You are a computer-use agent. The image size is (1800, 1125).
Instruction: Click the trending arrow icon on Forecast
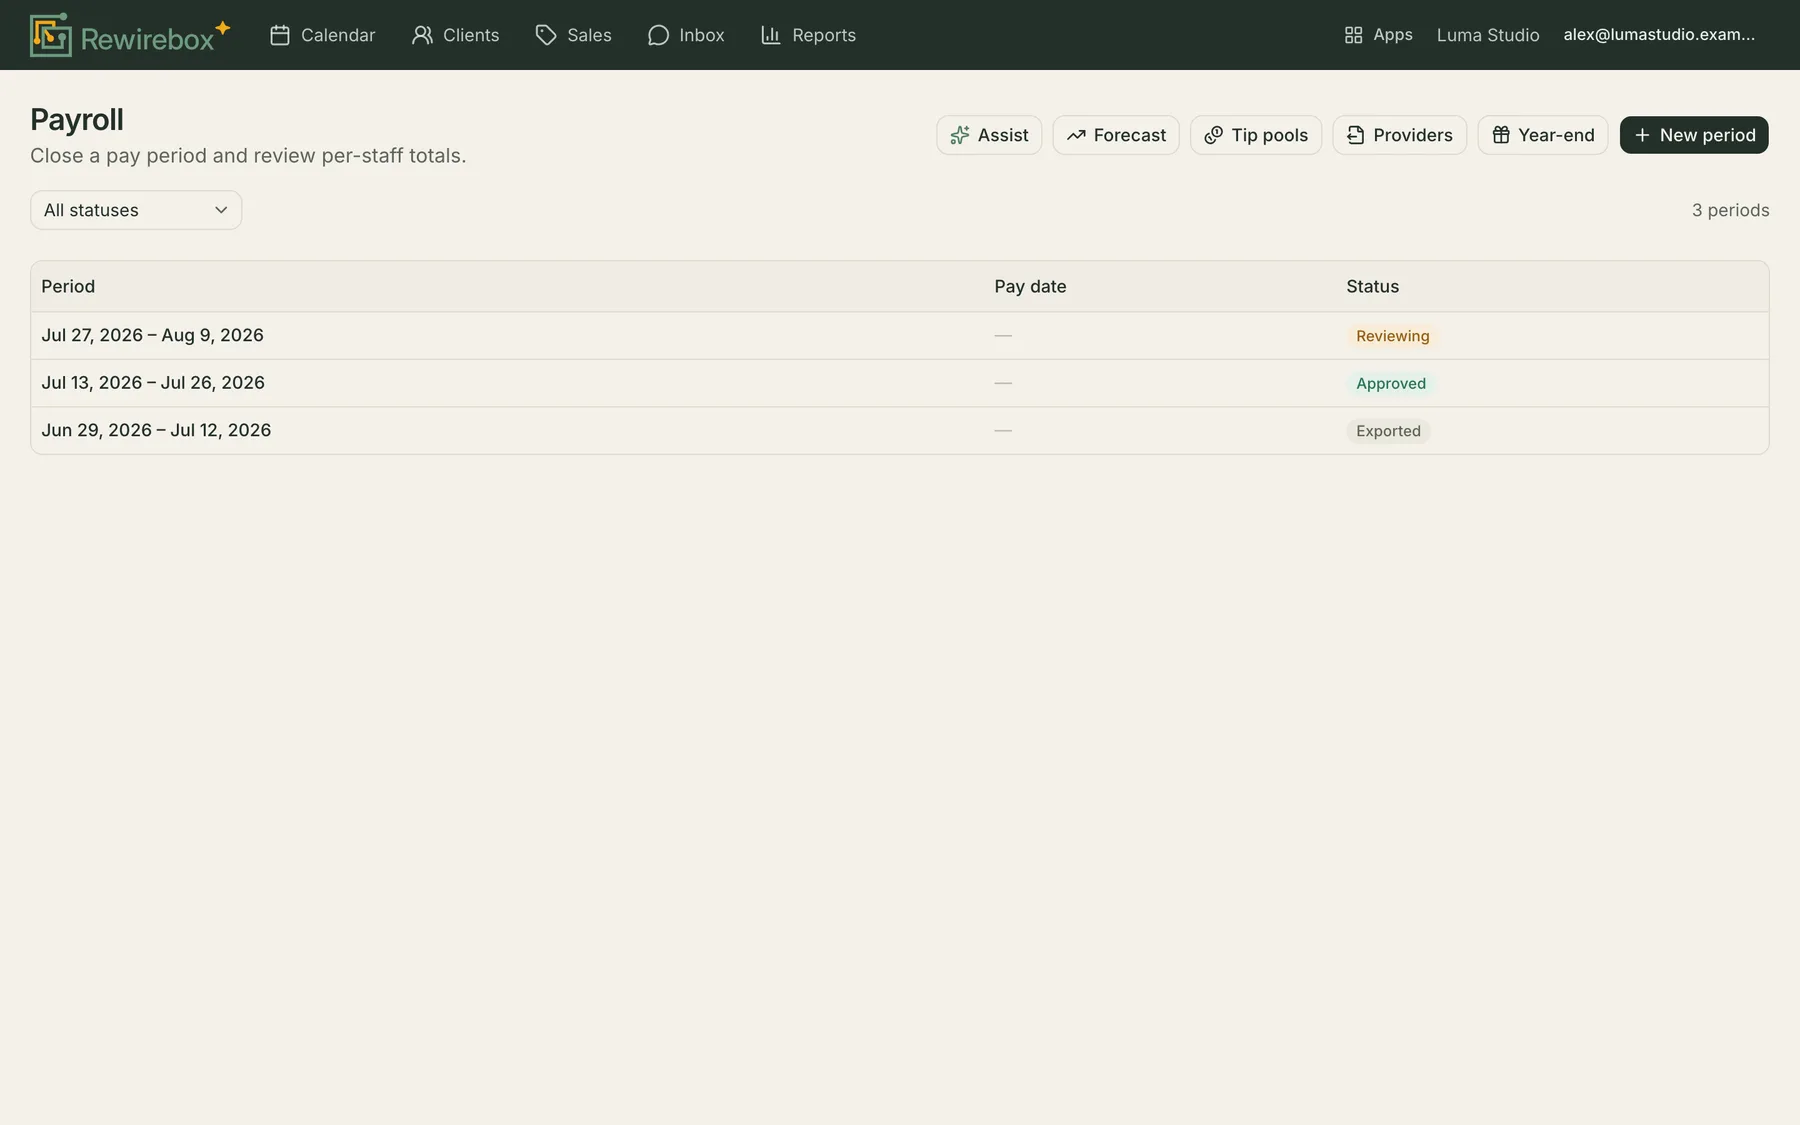[x=1076, y=135]
